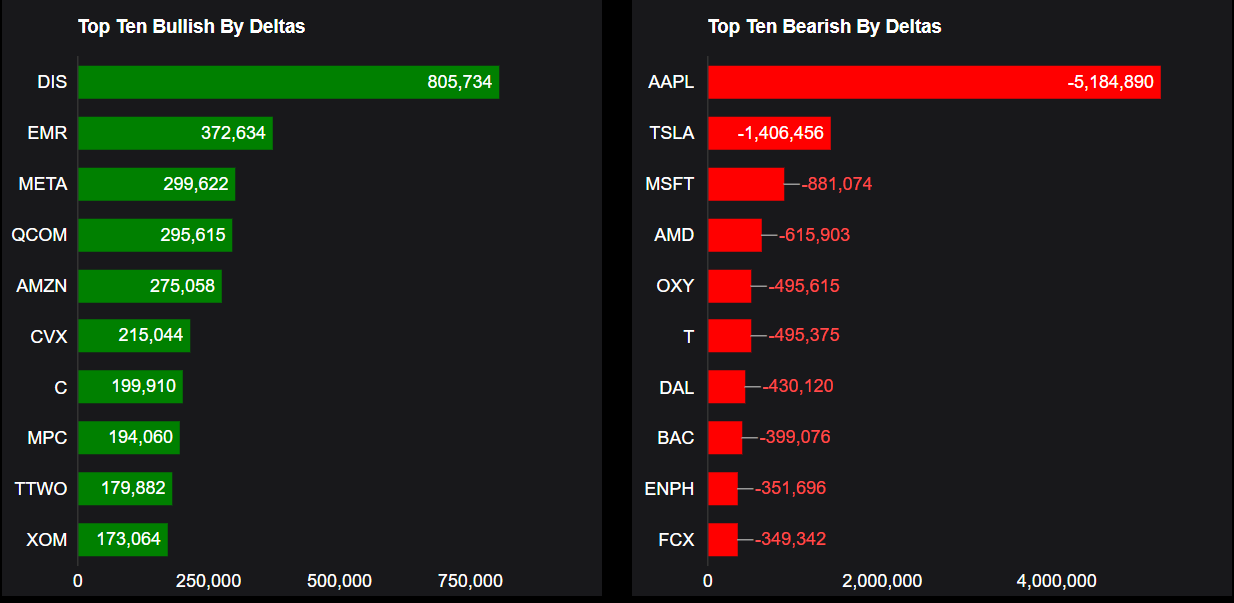This screenshot has width=1234, height=603.
Task: Click the "Top Ten Bullish By Deltas" title
Action: (x=192, y=27)
